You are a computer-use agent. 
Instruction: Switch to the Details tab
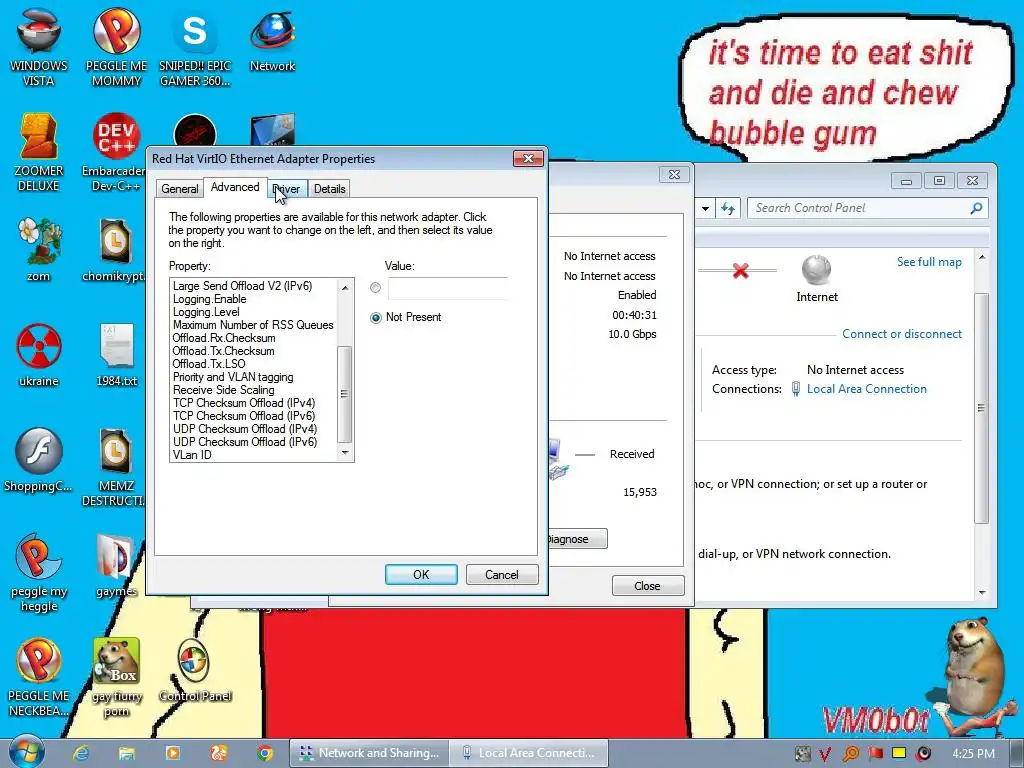329,189
